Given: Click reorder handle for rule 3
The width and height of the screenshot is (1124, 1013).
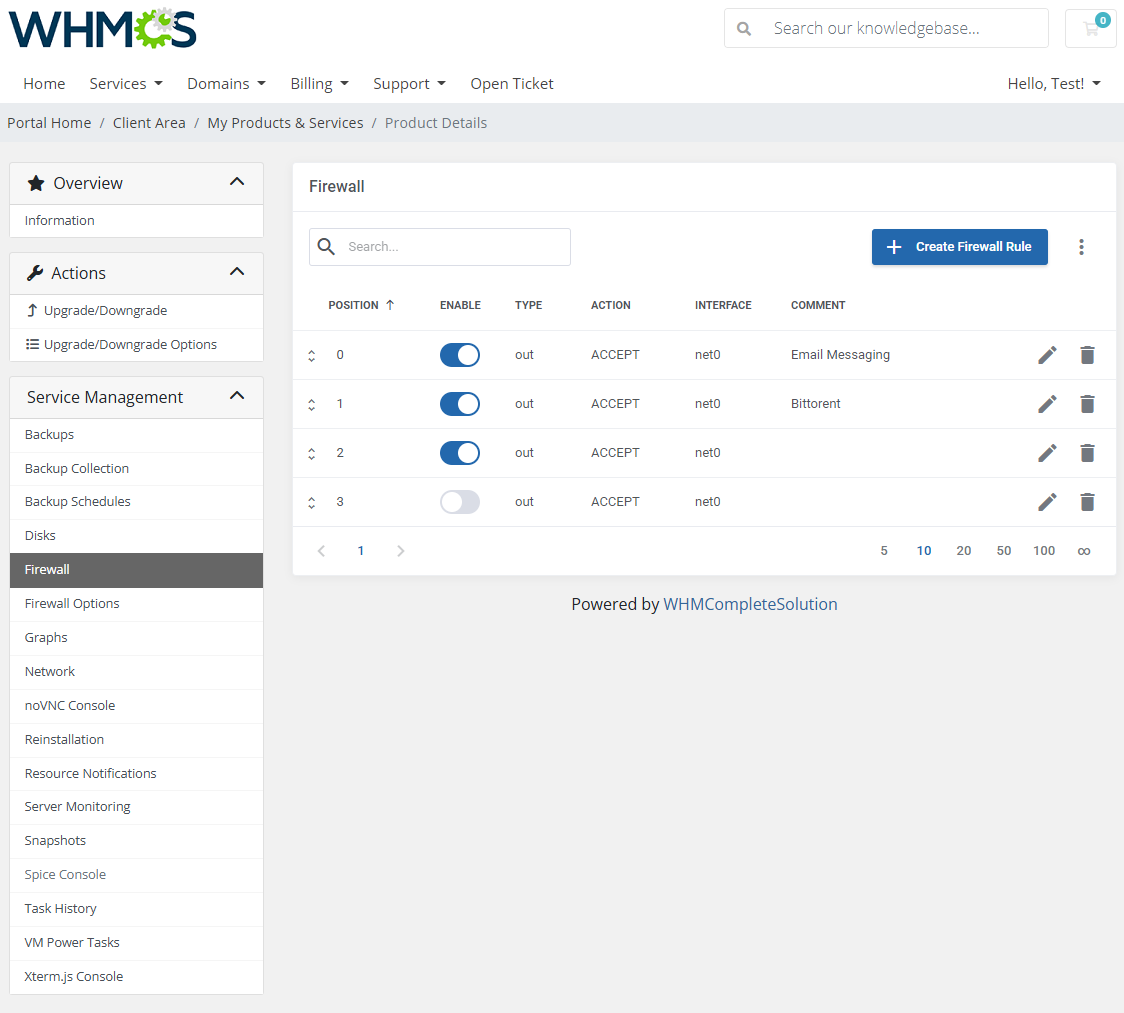Looking at the screenshot, I should tap(312, 503).
